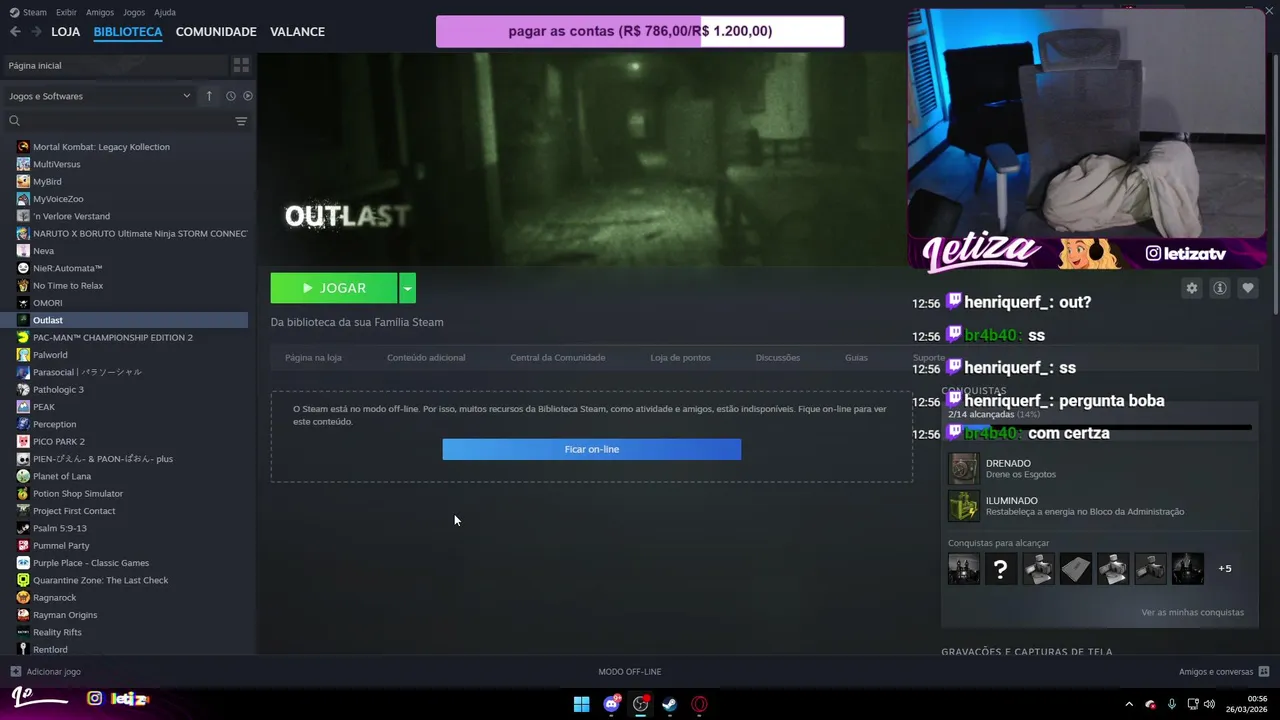Open the JOGAR launch options arrow
The height and width of the screenshot is (720, 1280).
(407, 288)
